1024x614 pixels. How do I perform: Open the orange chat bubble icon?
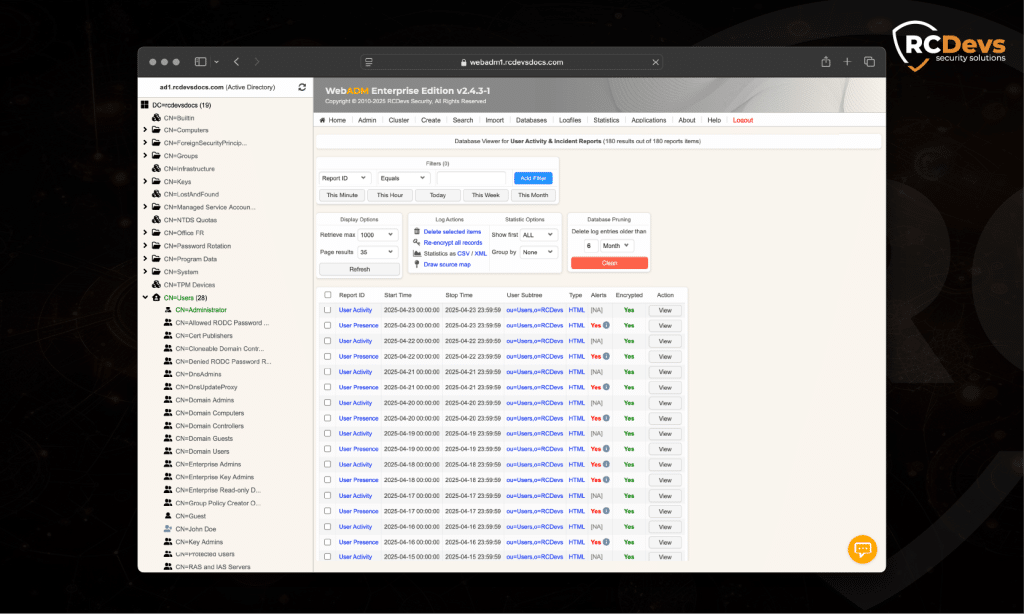862,549
